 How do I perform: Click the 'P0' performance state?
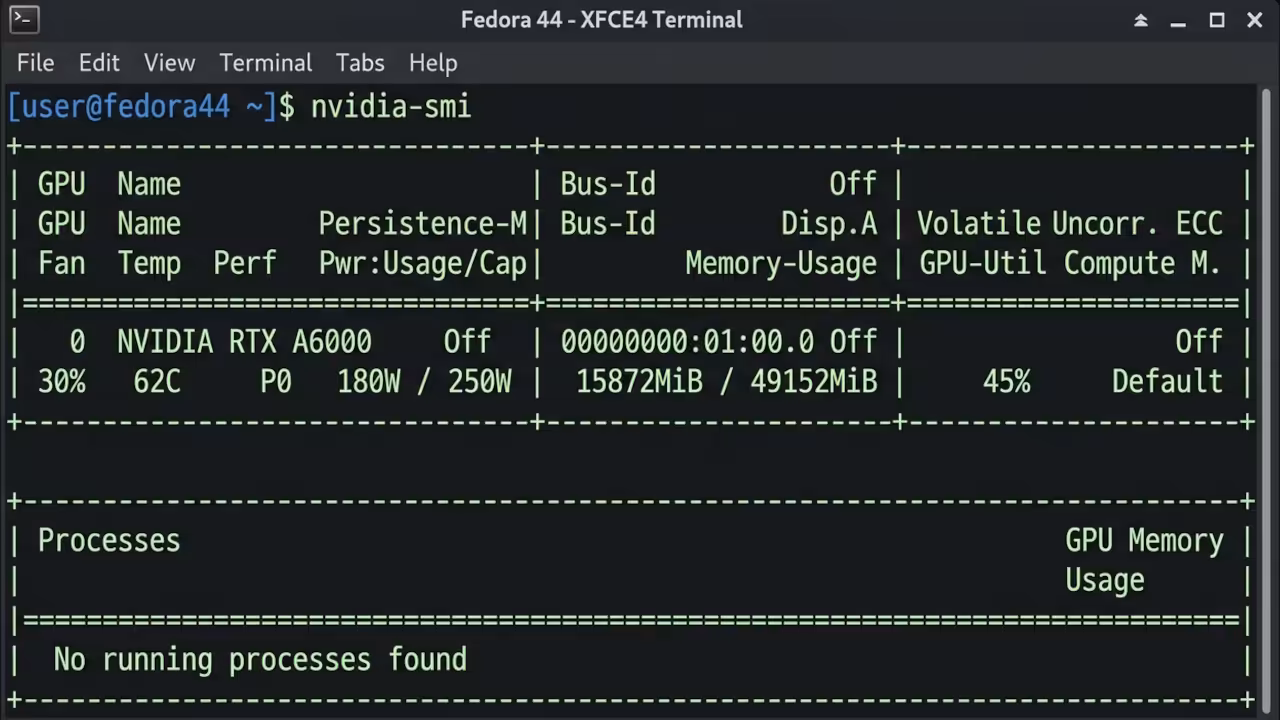point(276,382)
